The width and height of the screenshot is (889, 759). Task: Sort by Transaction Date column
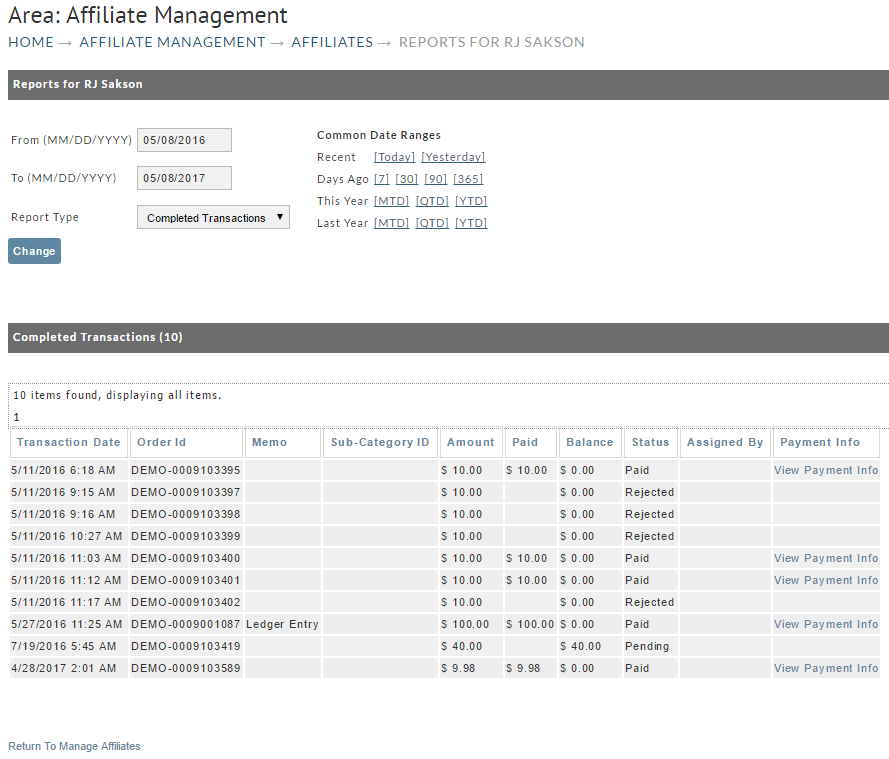(x=69, y=442)
